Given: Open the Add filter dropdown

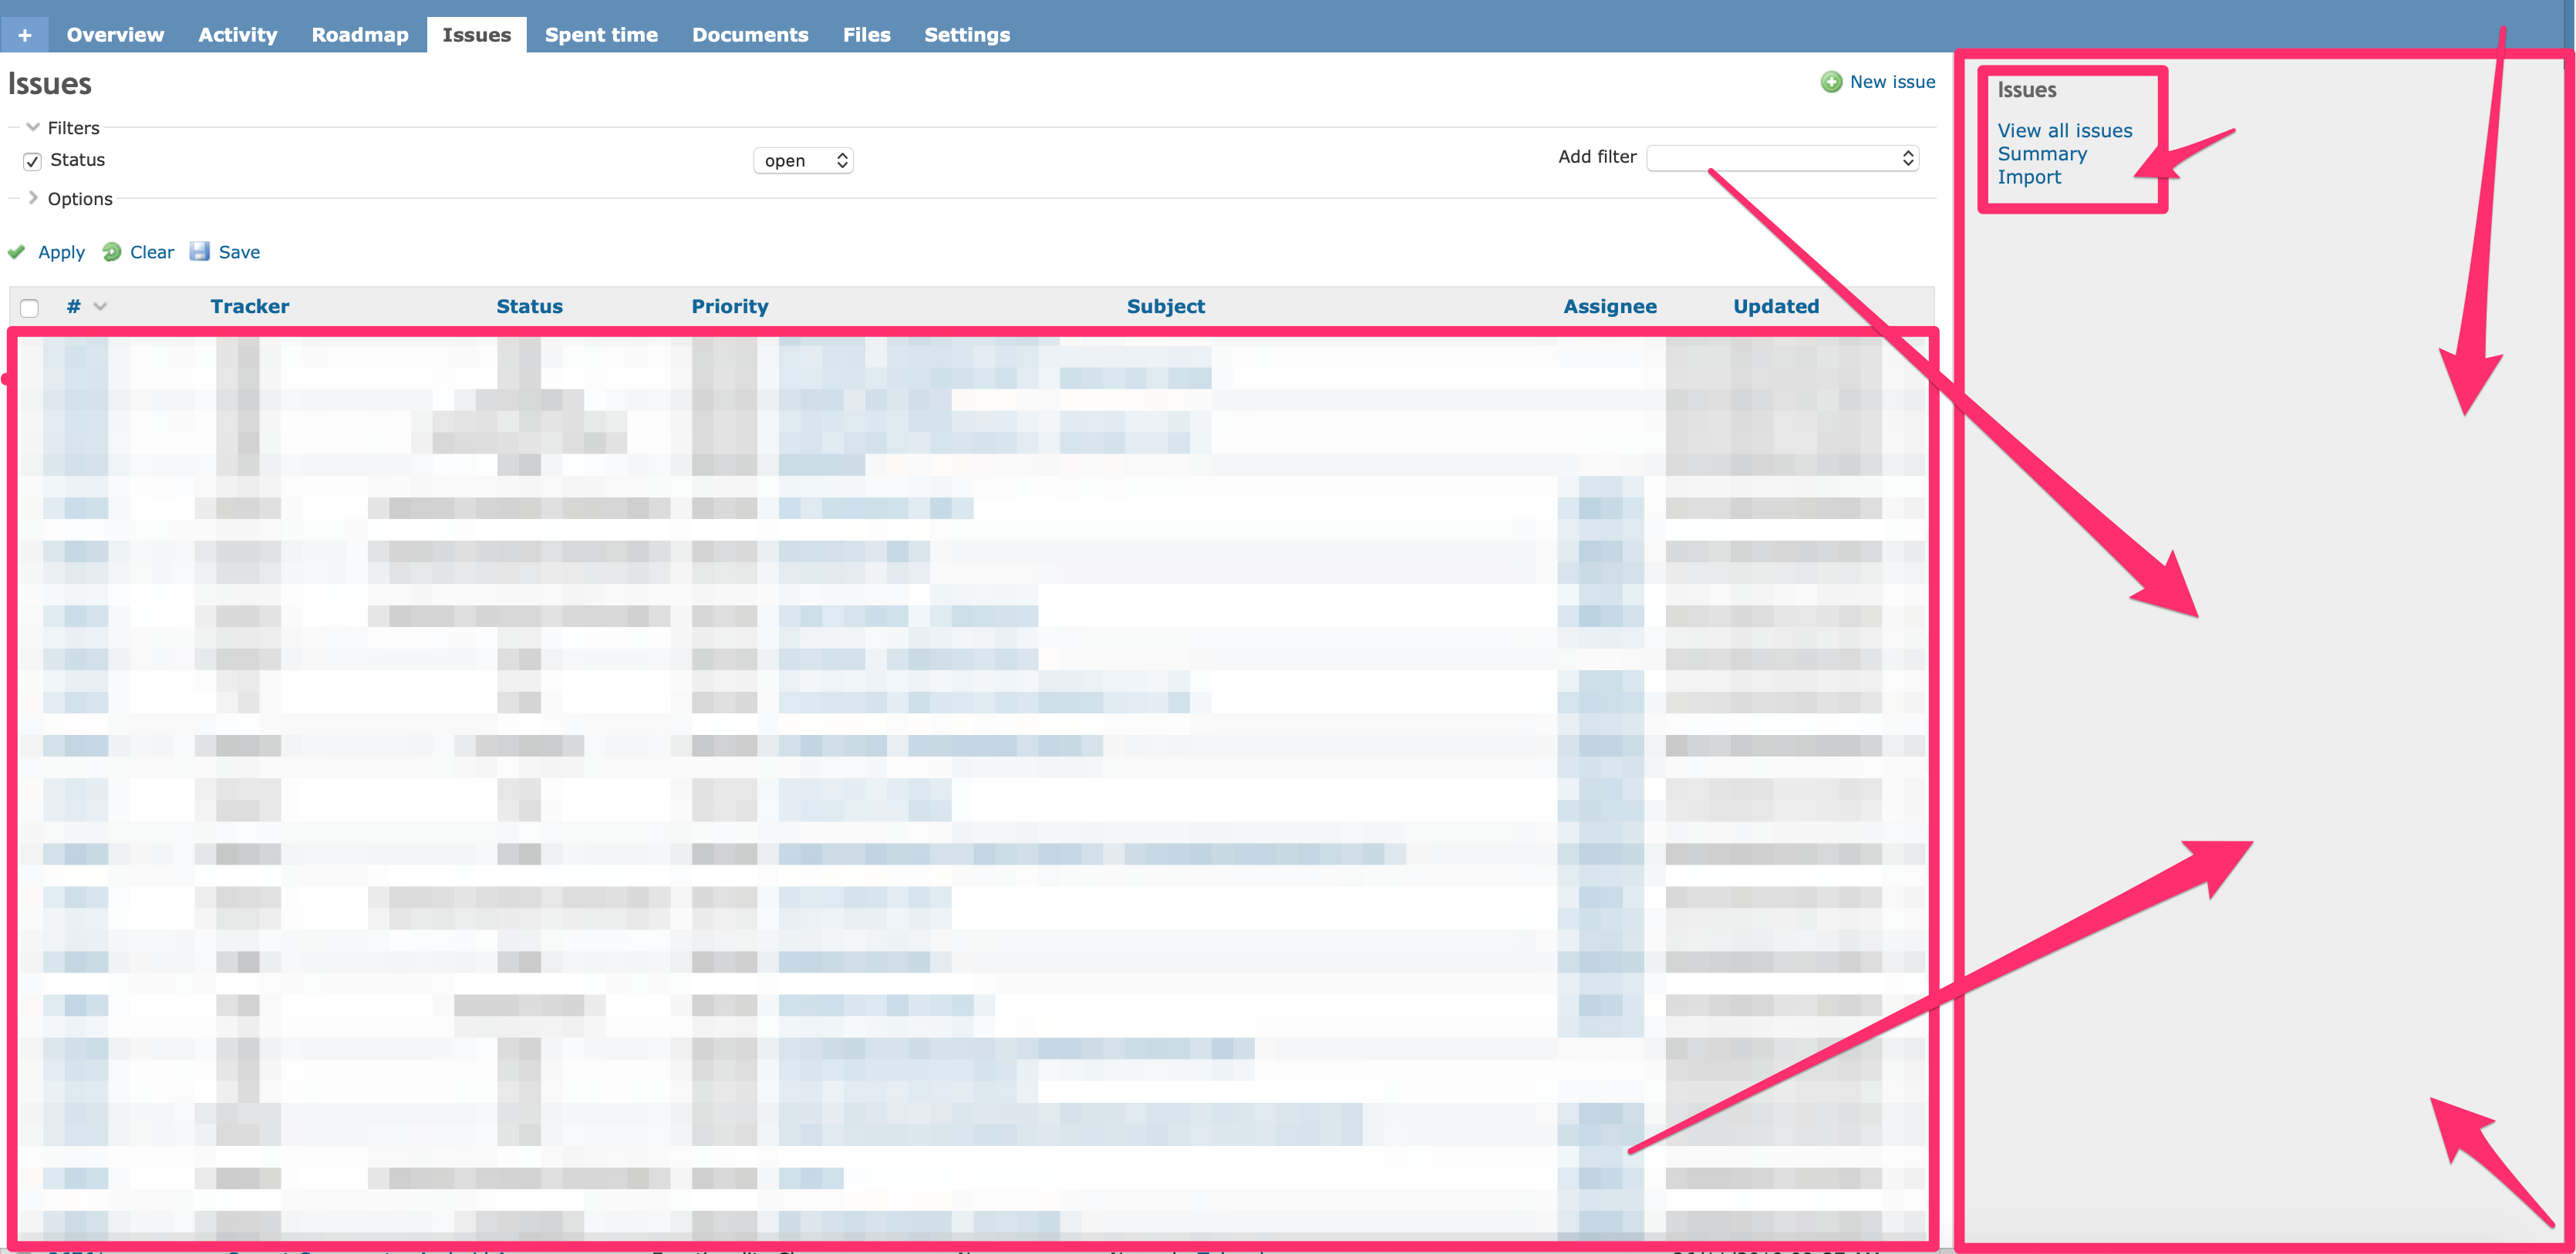Looking at the screenshot, I should (x=1782, y=158).
